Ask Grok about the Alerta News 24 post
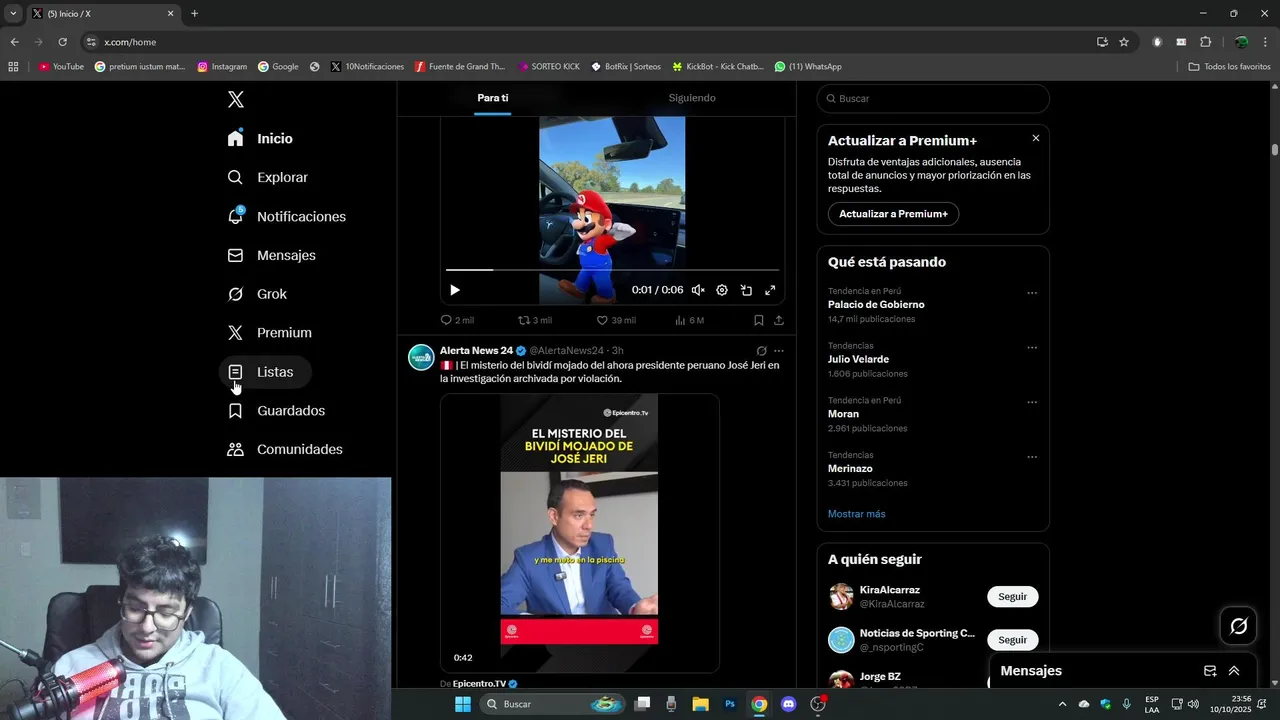 (761, 351)
